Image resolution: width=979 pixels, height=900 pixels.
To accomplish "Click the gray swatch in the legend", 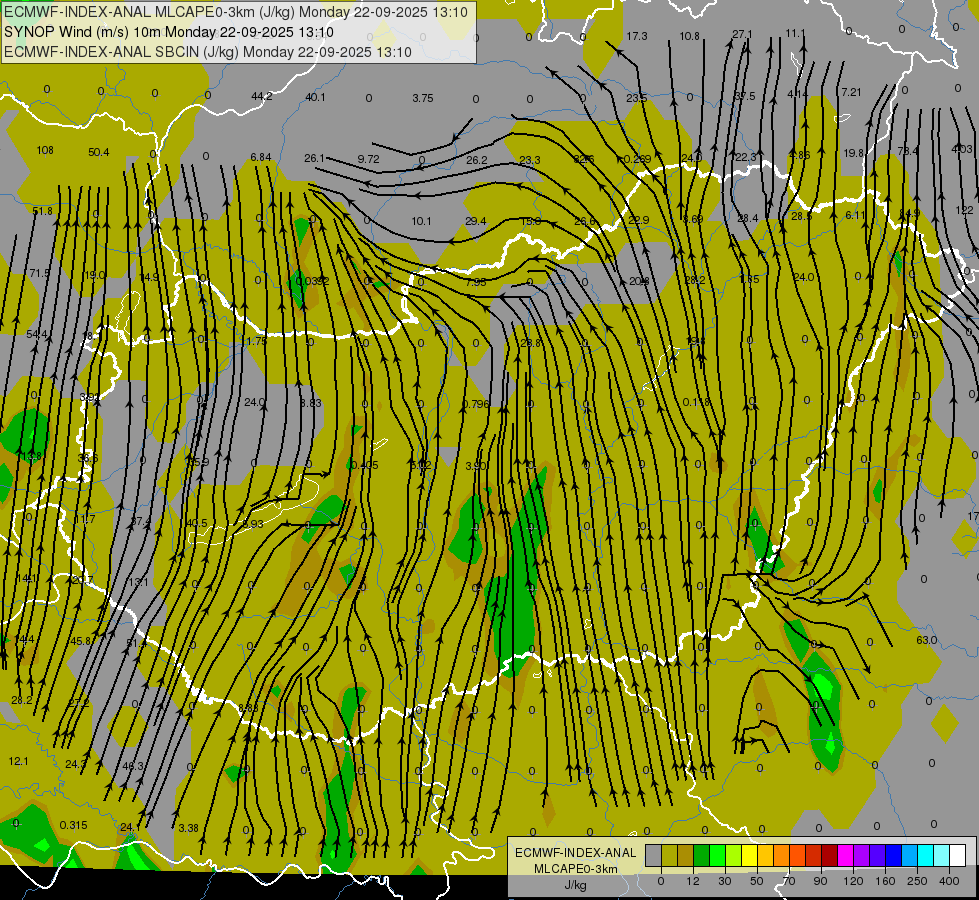I will point(654,855).
